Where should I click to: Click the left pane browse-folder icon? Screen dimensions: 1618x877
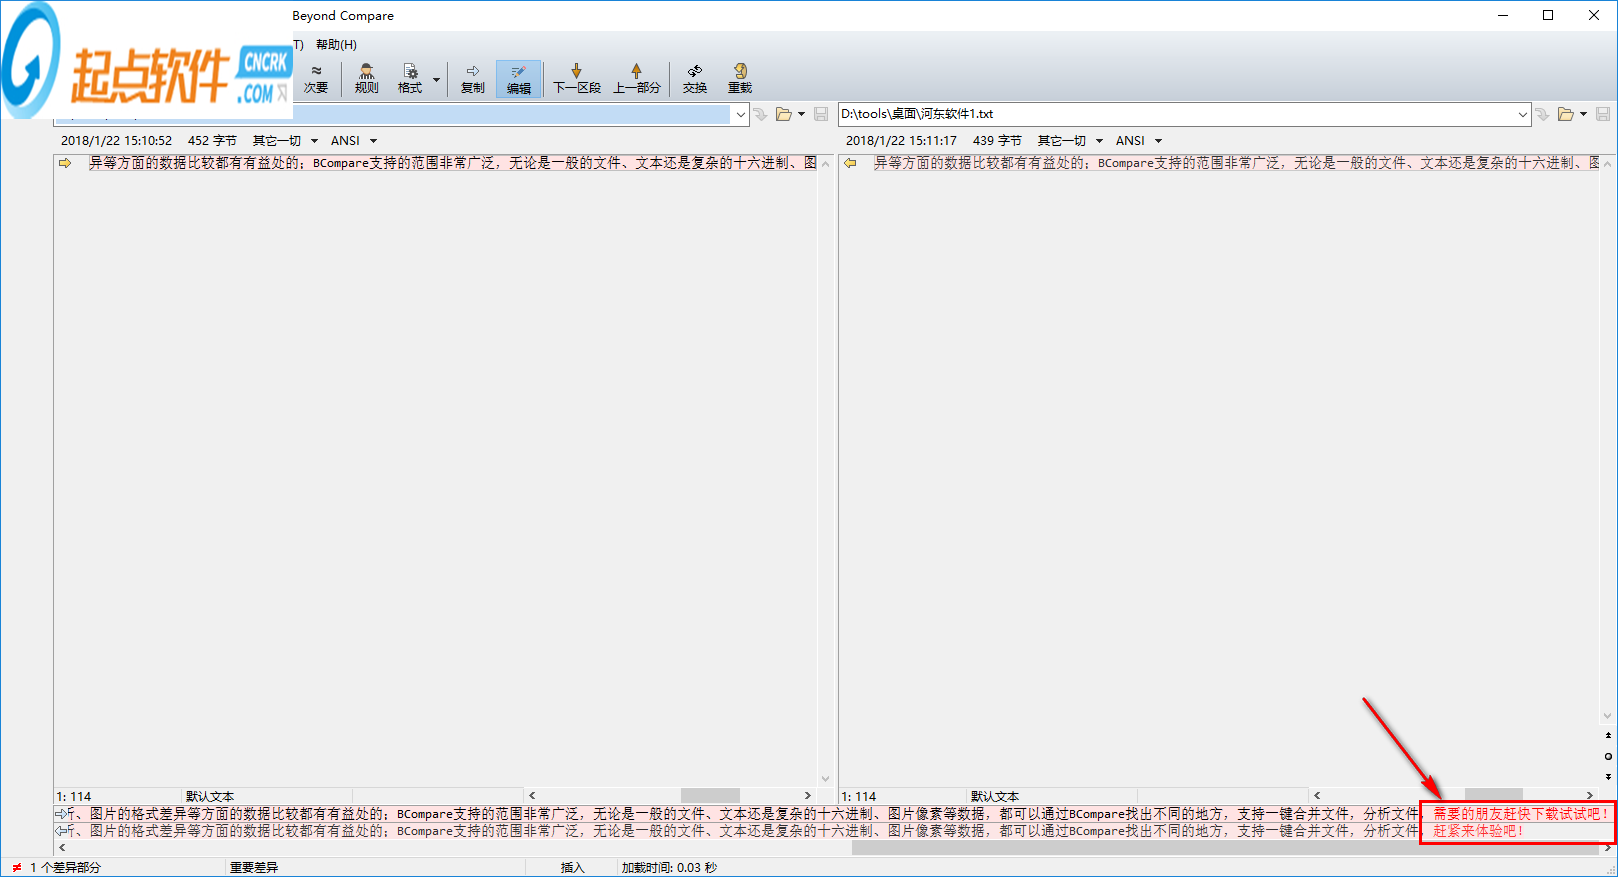784,115
